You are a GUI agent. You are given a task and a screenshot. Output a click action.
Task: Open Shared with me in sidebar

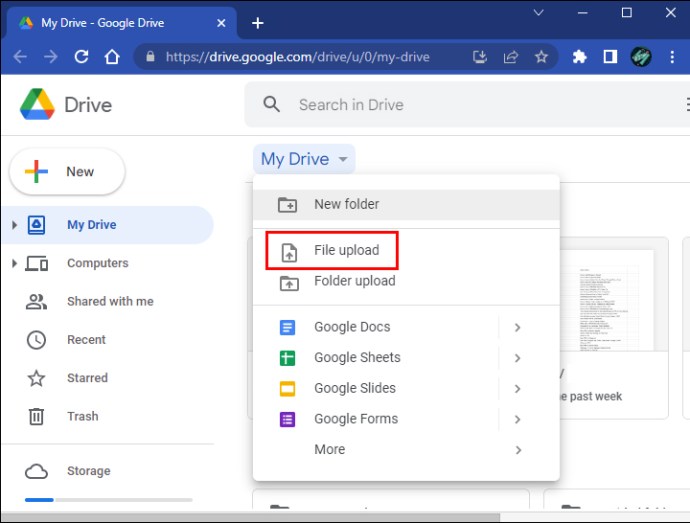click(110, 301)
